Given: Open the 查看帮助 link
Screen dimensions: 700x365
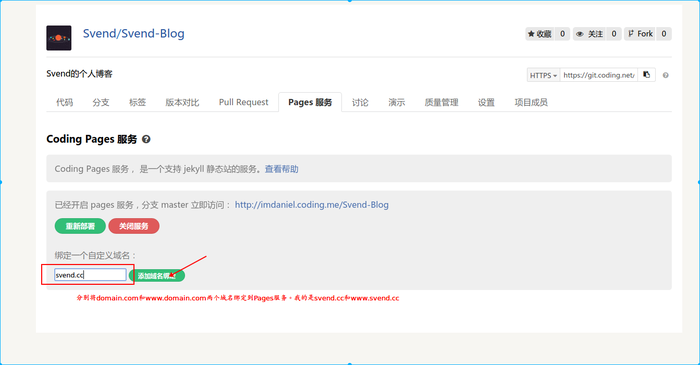Looking at the screenshot, I should coord(282,169).
